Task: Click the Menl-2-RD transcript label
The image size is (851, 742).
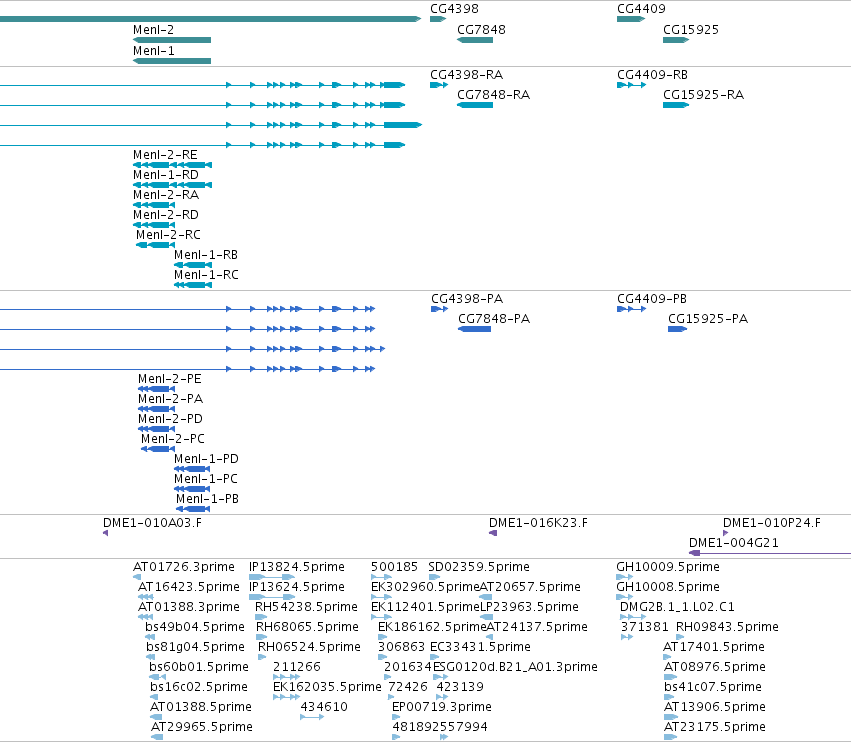Action: coord(166,215)
